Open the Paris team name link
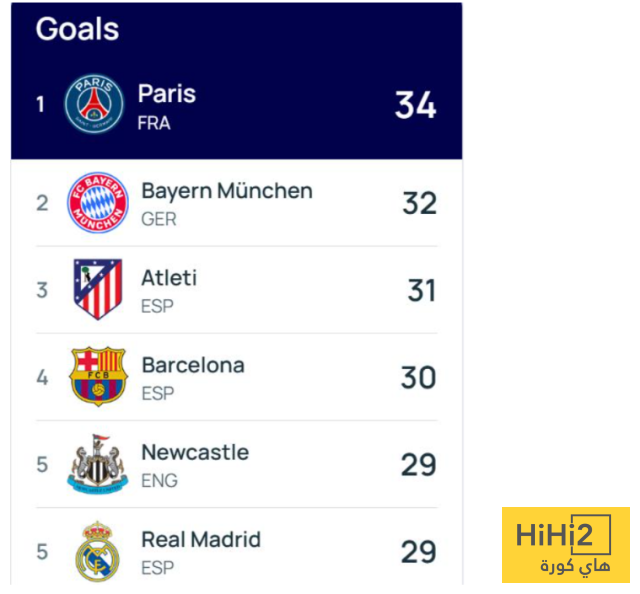 (166, 94)
